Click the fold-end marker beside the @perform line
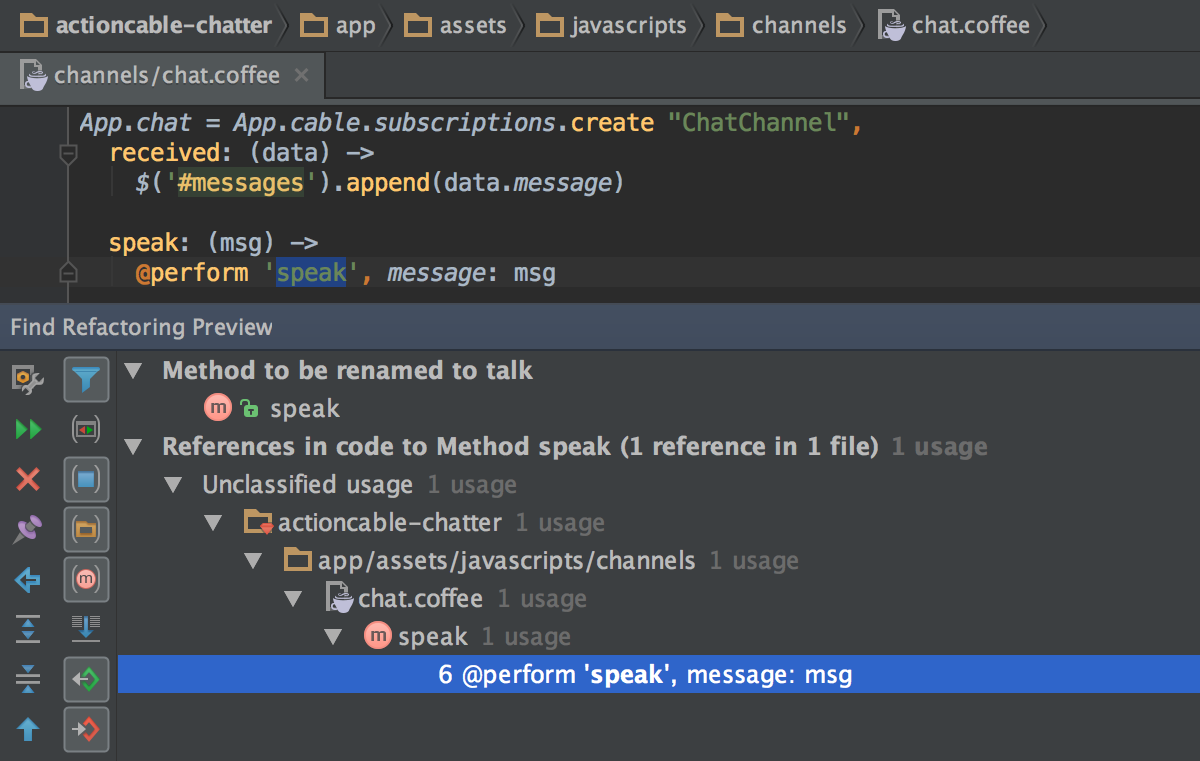 coord(68,272)
